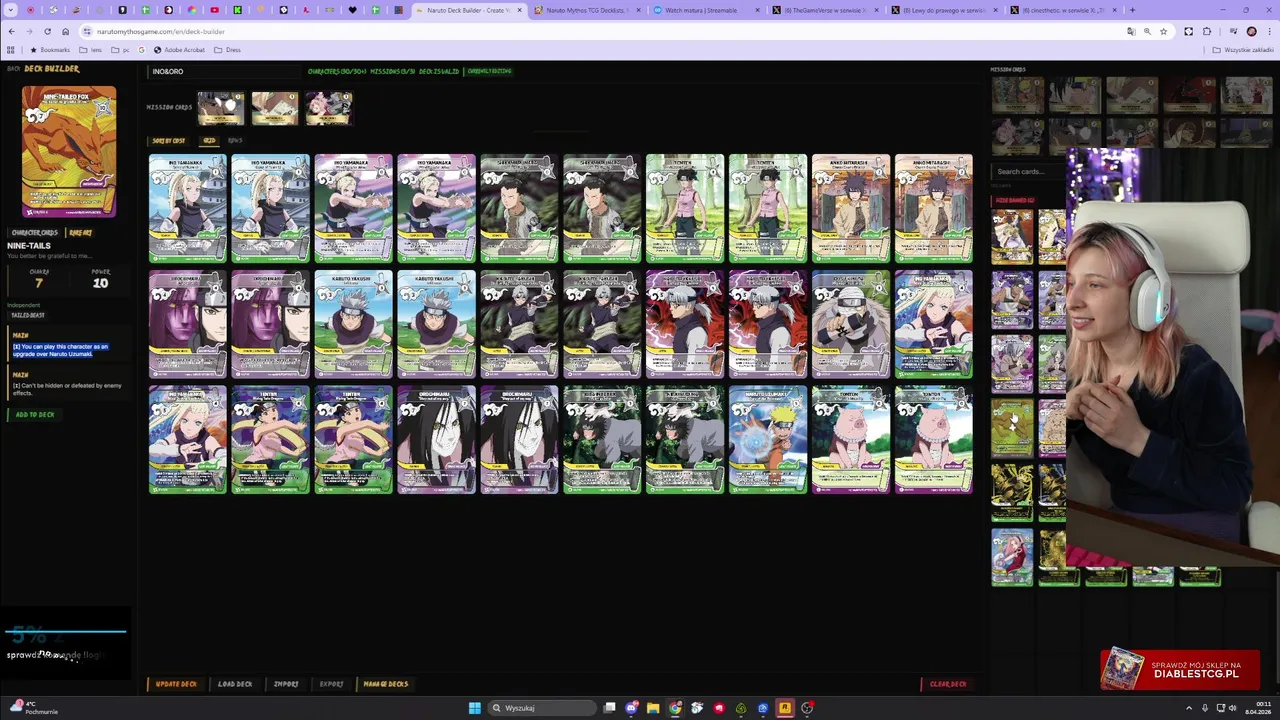The width and height of the screenshot is (1280, 720).
Task: Open the zoom magnifier icon in address bar
Action: tap(1147, 31)
